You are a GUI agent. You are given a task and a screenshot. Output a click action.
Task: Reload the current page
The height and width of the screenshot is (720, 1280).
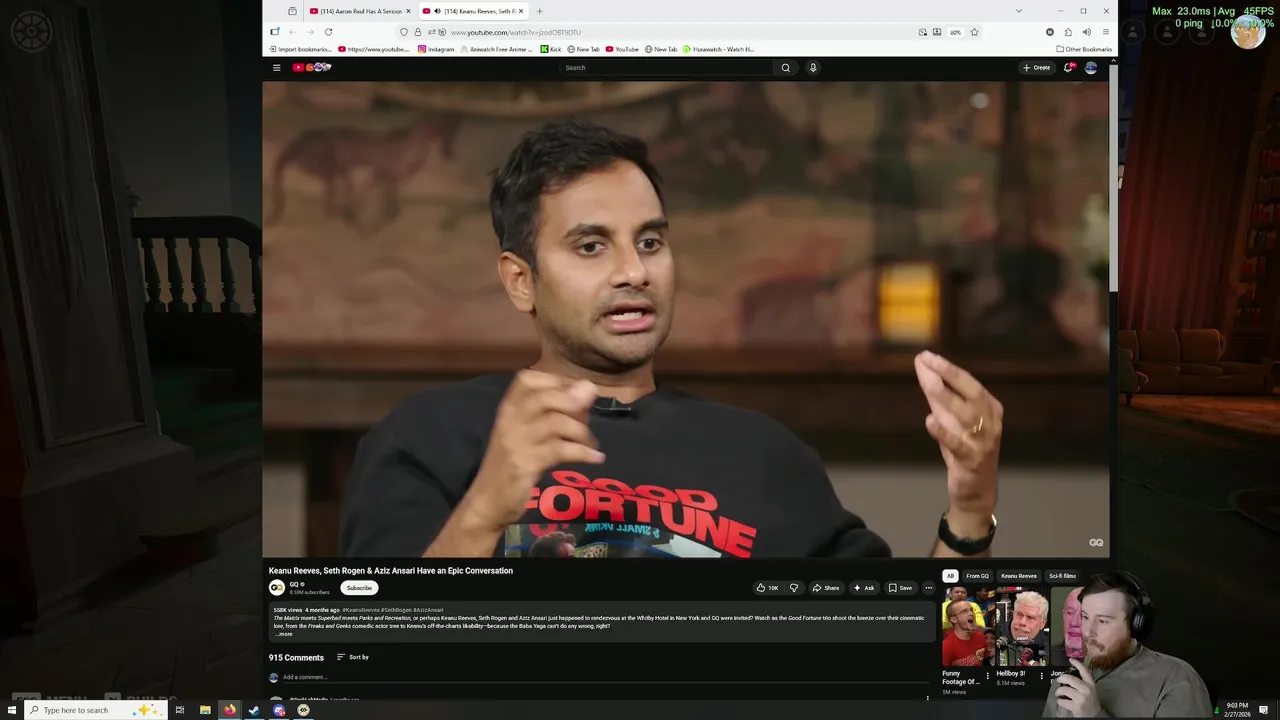[x=328, y=32]
